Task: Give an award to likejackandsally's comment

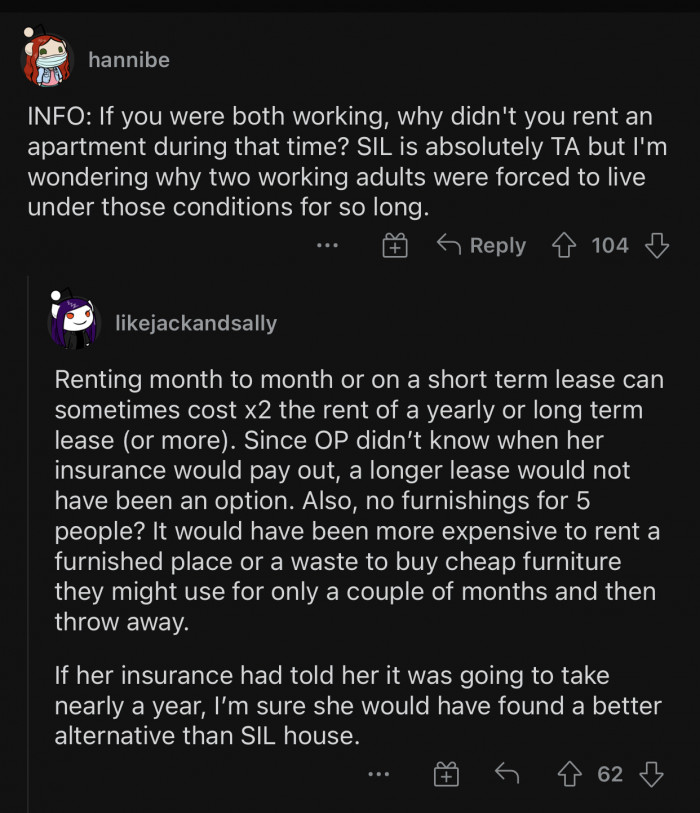Action: tap(446, 772)
